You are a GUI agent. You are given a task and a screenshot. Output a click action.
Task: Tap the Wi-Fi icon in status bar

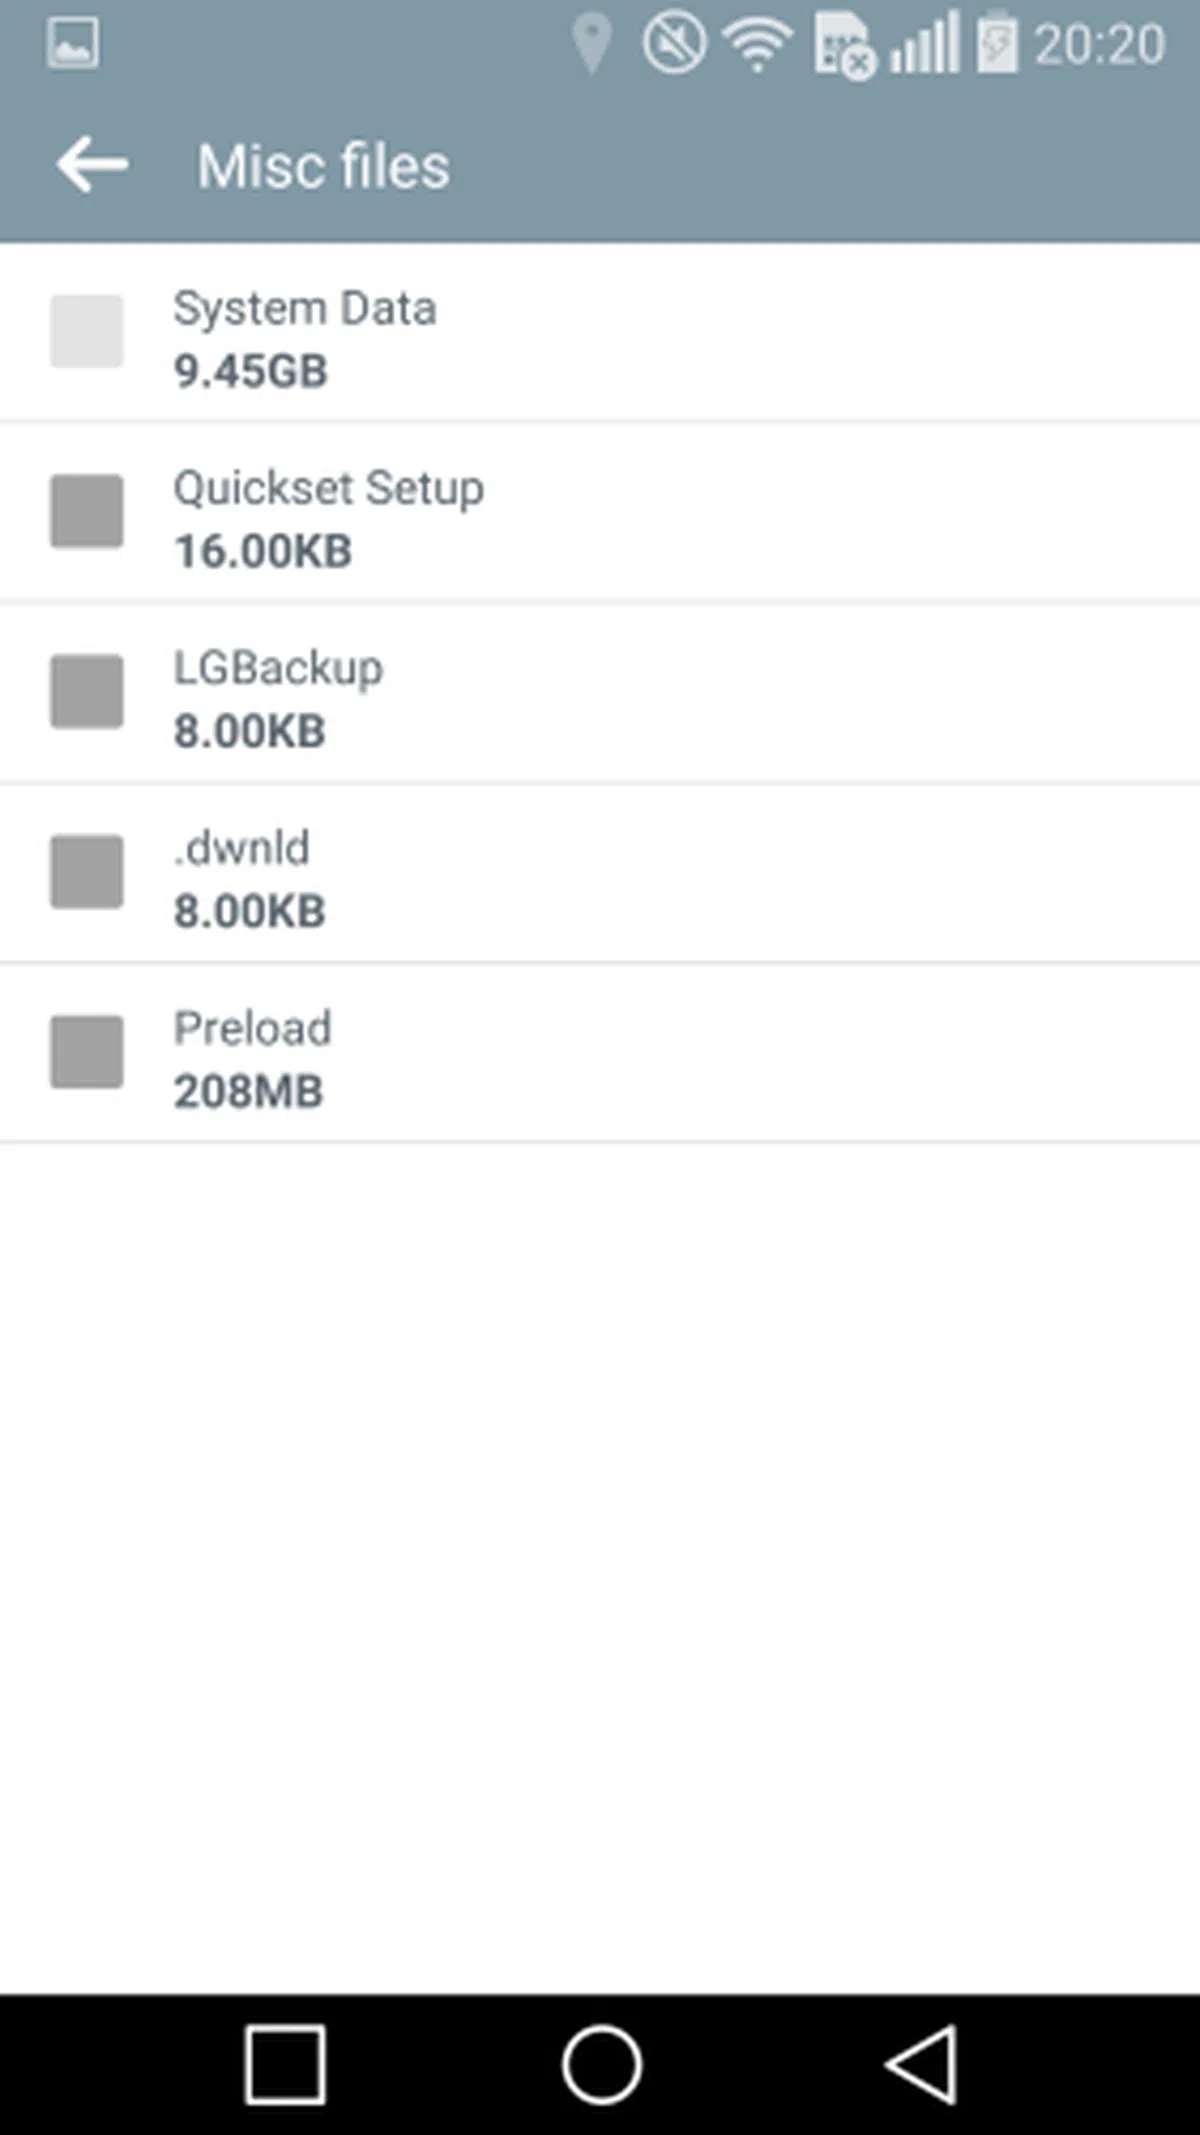(758, 44)
